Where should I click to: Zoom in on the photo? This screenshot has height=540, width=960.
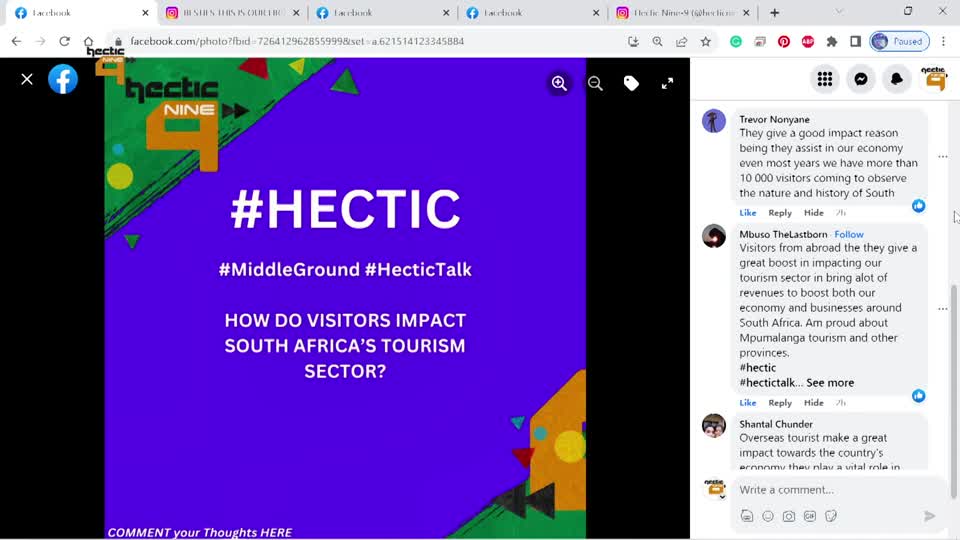559,84
